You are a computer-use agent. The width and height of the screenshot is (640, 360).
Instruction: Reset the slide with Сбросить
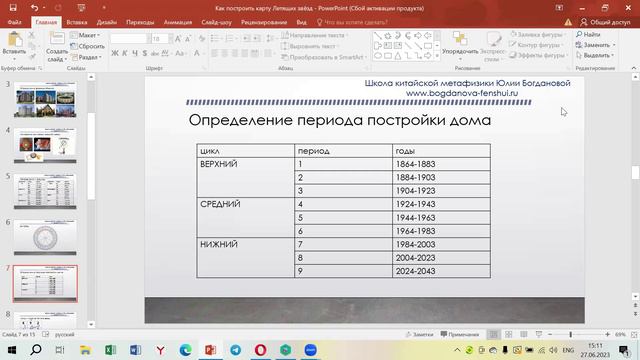87,47
